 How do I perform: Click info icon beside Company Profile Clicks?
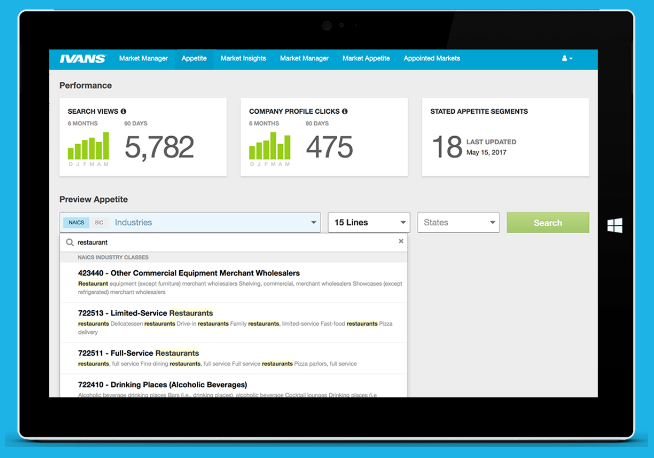[345, 111]
